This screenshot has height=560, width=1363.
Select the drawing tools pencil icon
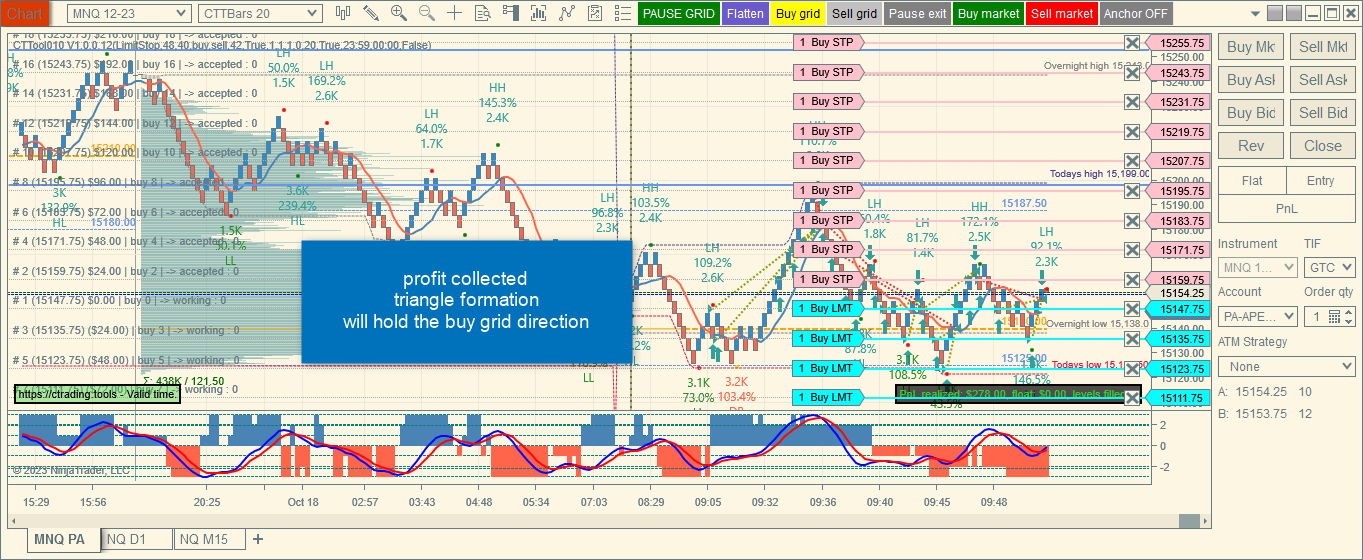tap(371, 13)
